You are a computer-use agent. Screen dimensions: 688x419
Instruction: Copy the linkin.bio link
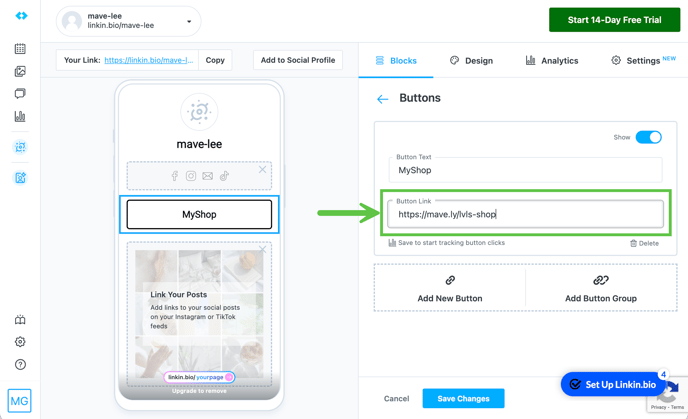tap(215, 60)
